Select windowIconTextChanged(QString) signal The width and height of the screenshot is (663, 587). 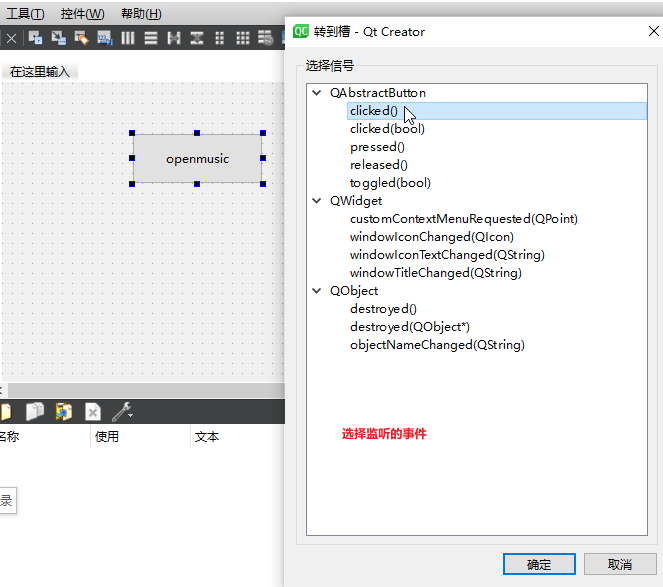click(447, 255)
